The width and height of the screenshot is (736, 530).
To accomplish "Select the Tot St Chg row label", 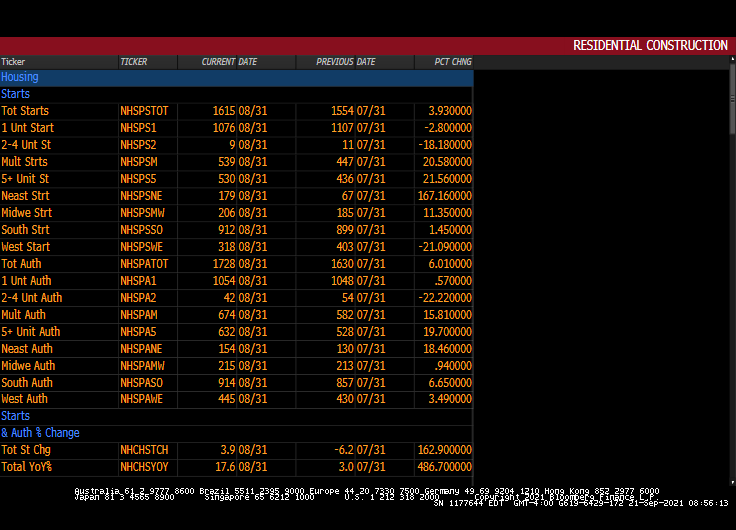I will (26, 450).
